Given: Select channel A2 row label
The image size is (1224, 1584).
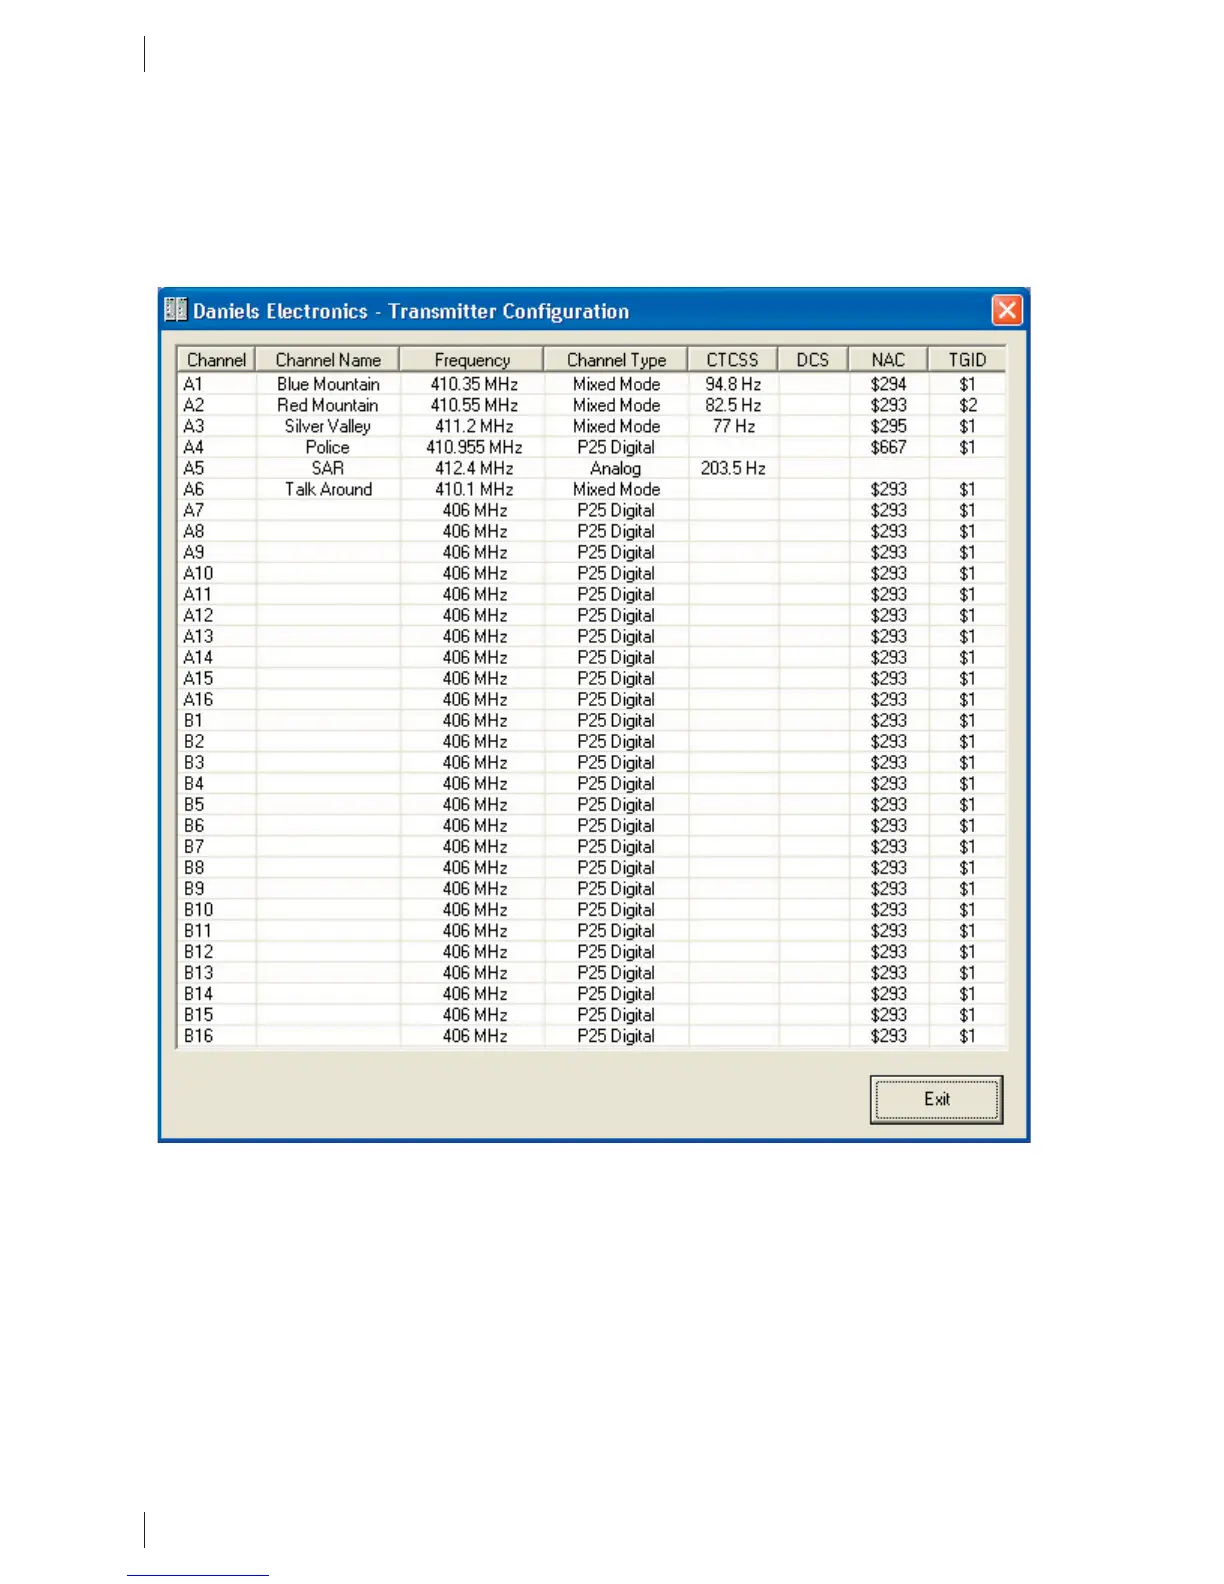Looking at the screenshot, I should 193,405.
